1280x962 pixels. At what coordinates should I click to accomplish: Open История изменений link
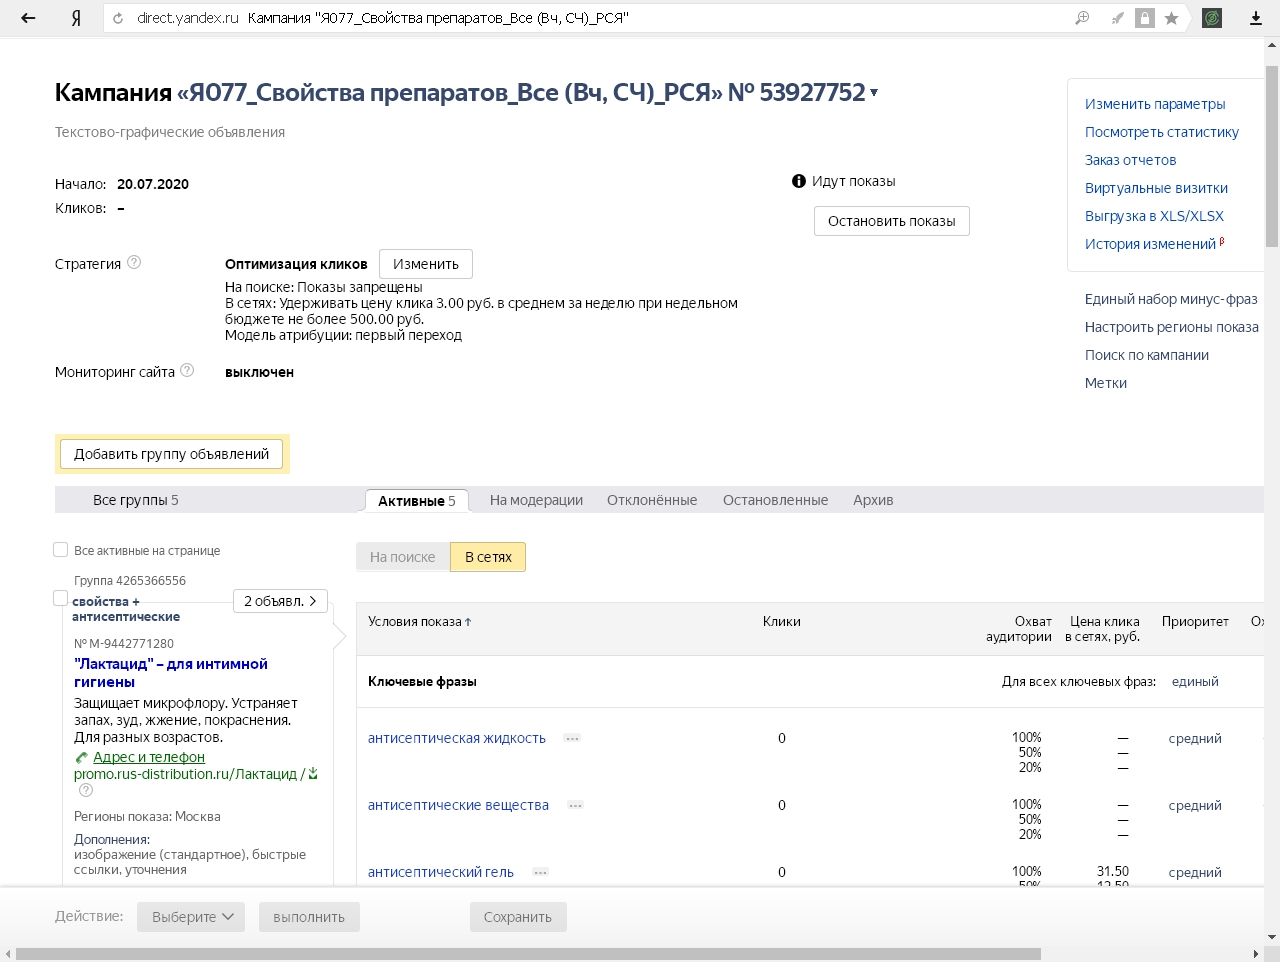1151,244
